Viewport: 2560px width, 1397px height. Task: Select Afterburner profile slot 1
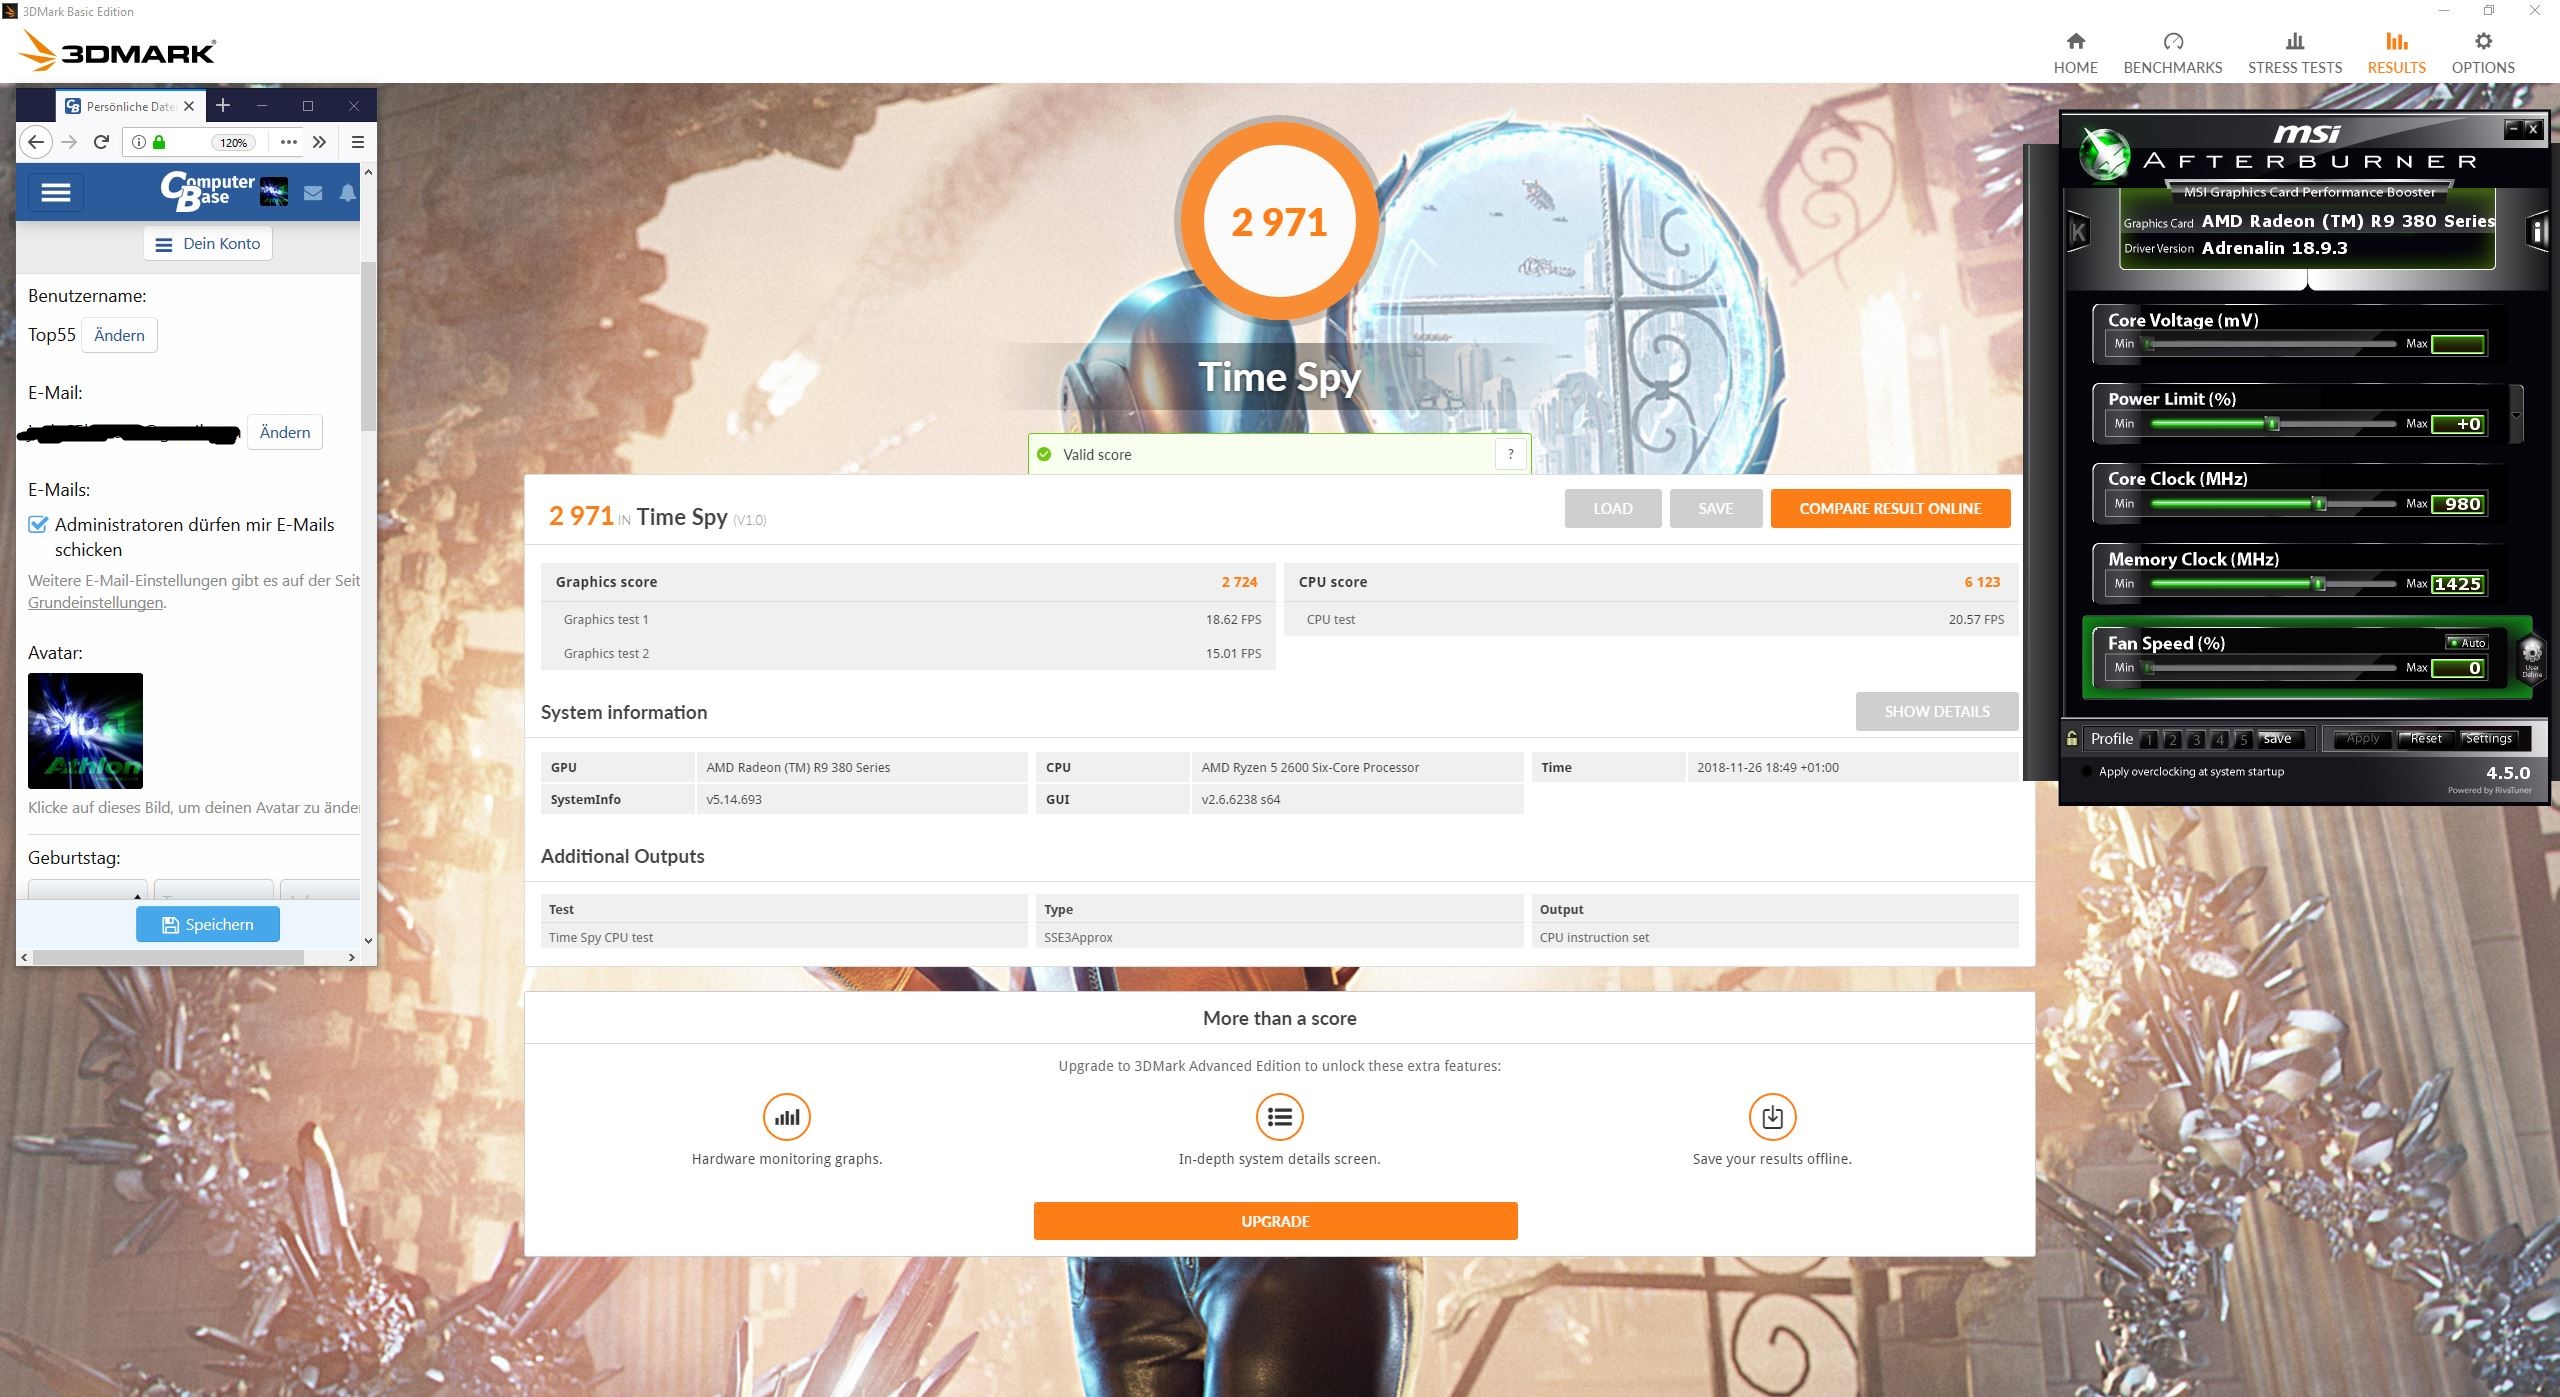pyautogui.click(x=2149, y=739)
